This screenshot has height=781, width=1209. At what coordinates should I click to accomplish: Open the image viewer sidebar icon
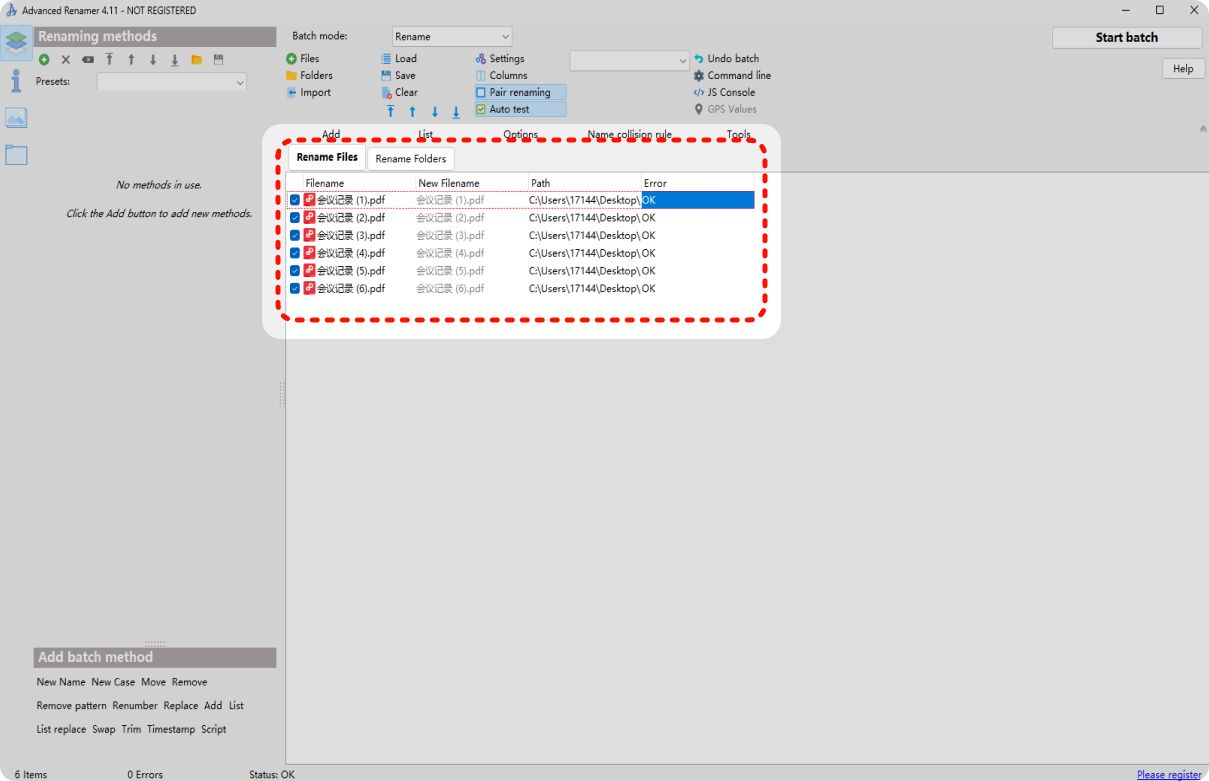coord(16,118)
